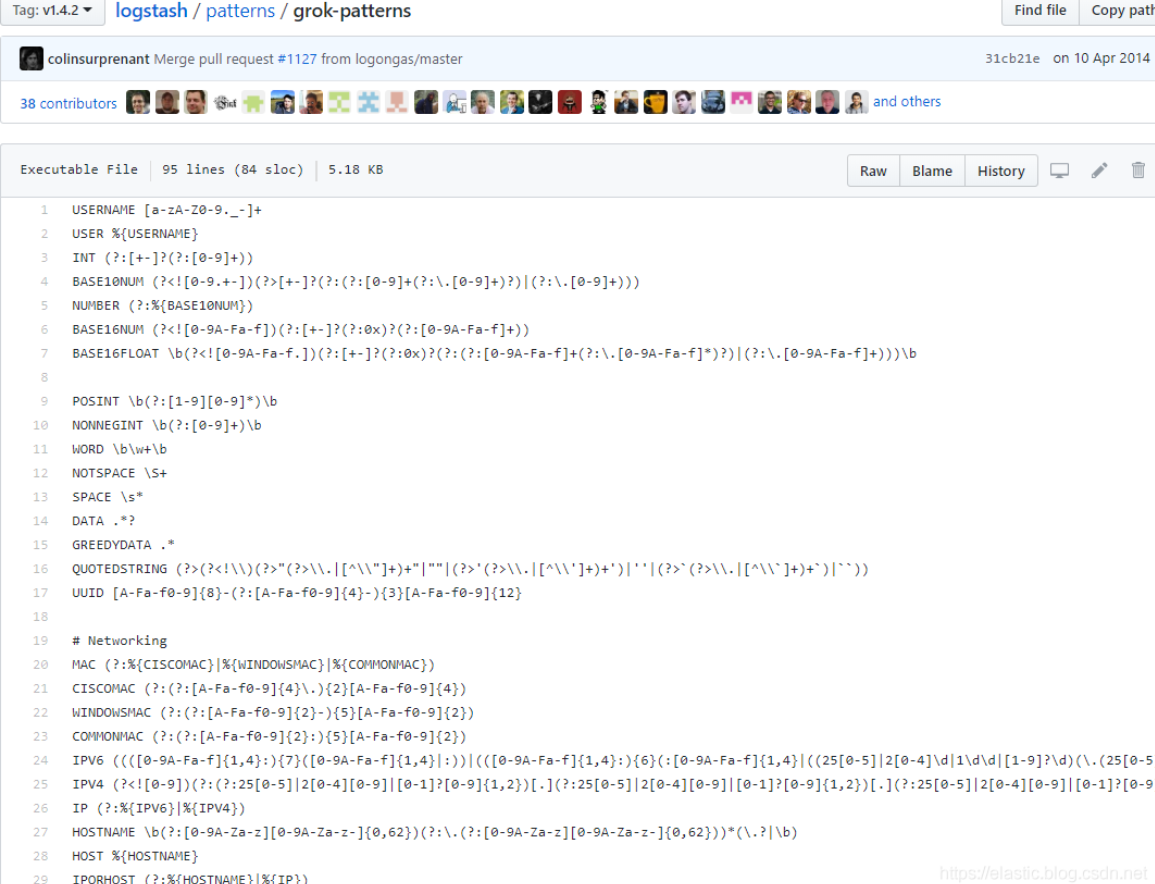Image resolution: width=1155 pixels, height=884 pixels.
Task: Click the 'and others' contributors link
Action: point(907,102)
